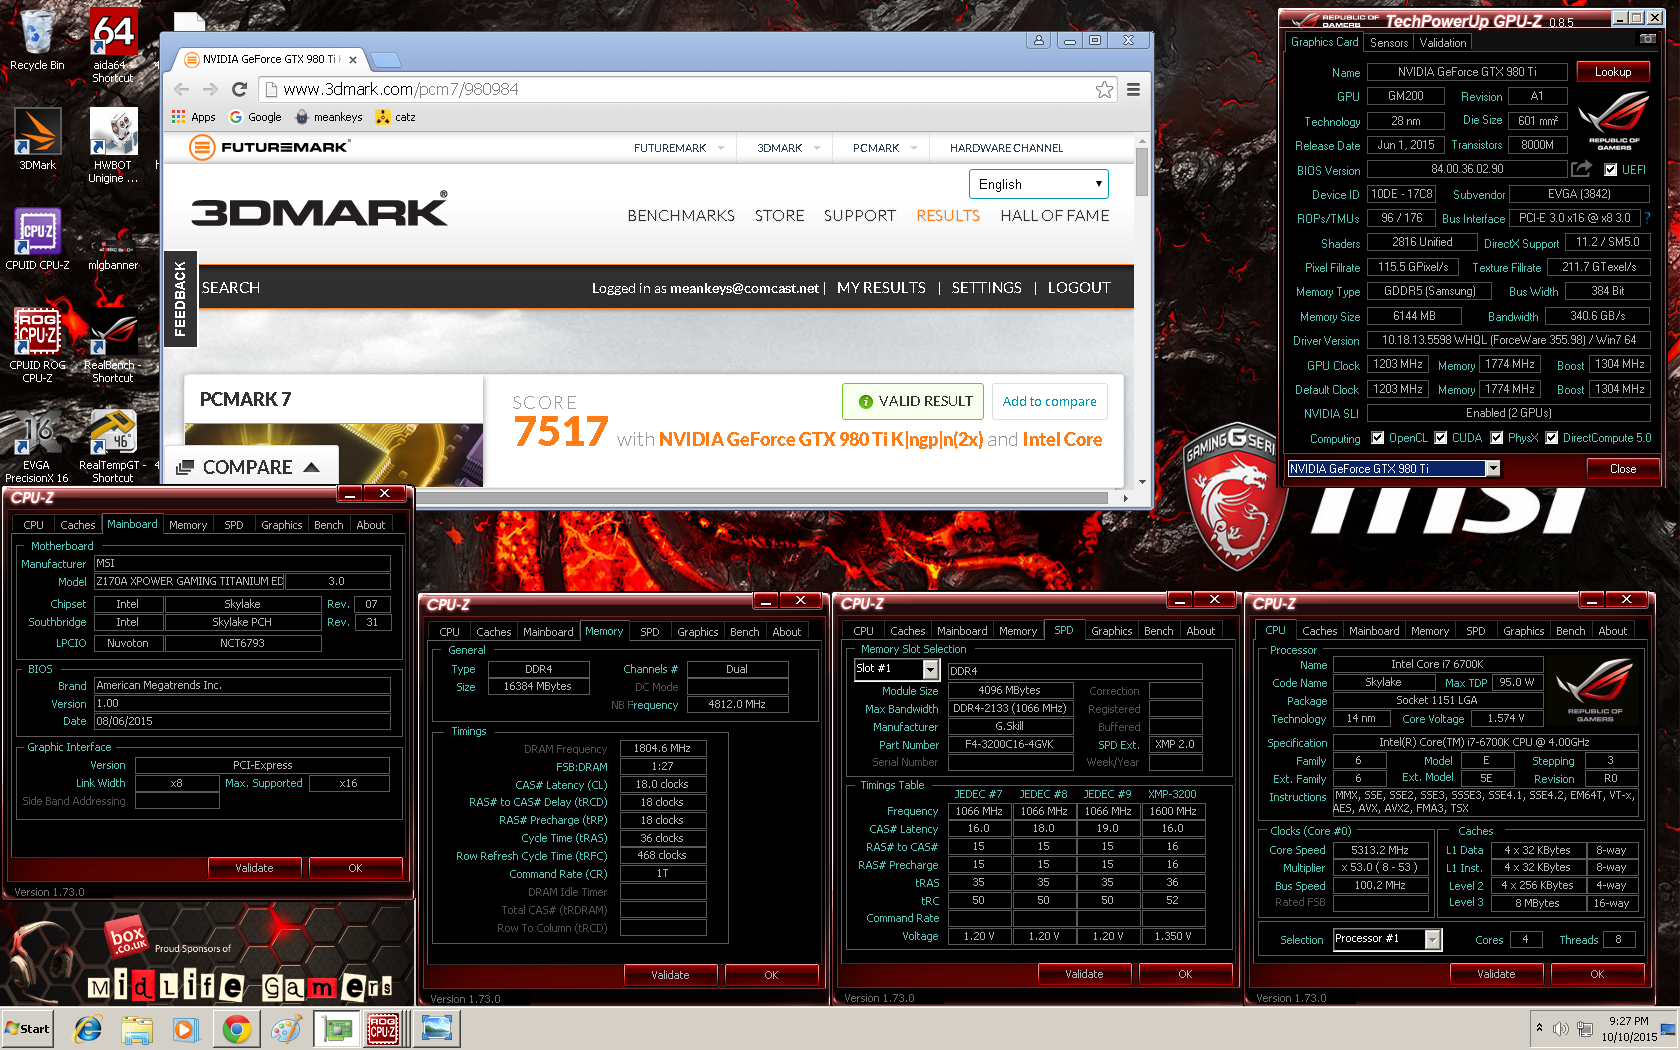This screenshot has width=1680, height=1050.
Task: Open the GPU selection dropdown in GPU-Z
Action: tap(1493, 468)
